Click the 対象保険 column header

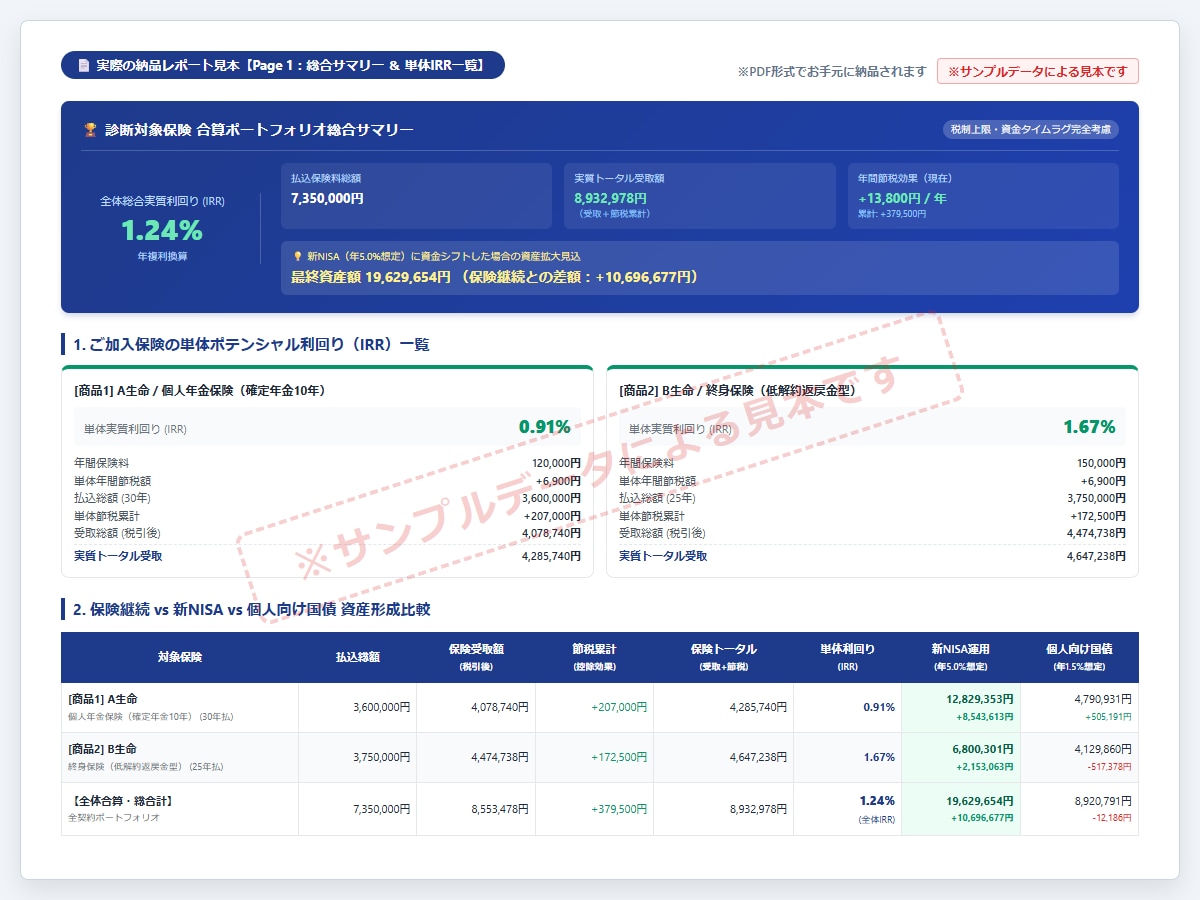pyautogui.click(x=180, y=657)
